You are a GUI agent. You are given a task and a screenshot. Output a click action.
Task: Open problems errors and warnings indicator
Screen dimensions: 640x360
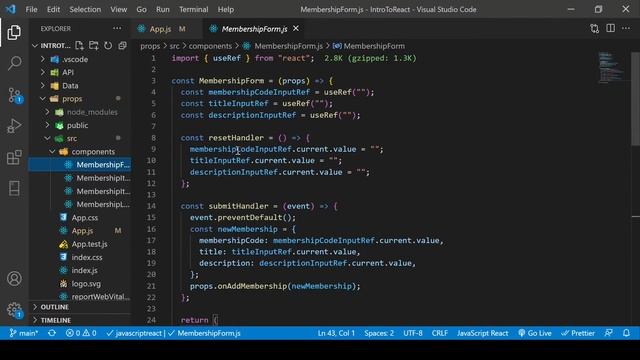point(81,333)
